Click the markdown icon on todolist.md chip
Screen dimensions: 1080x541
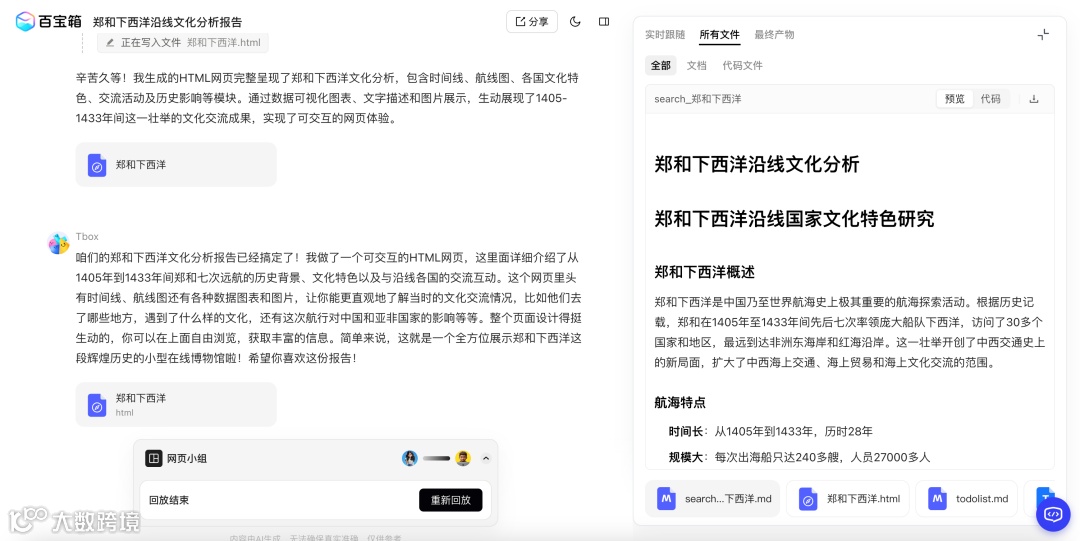click(x=937, y=498)
